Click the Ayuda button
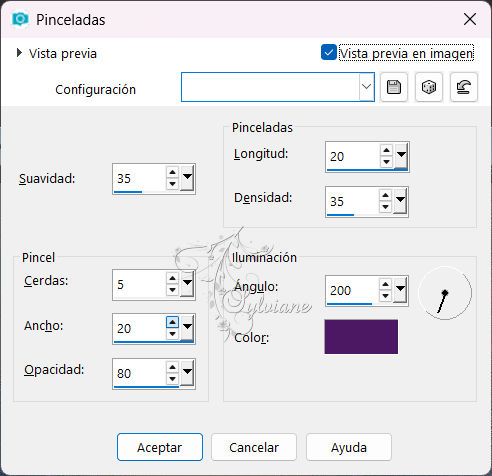492x476 pixels. point(349,447)
